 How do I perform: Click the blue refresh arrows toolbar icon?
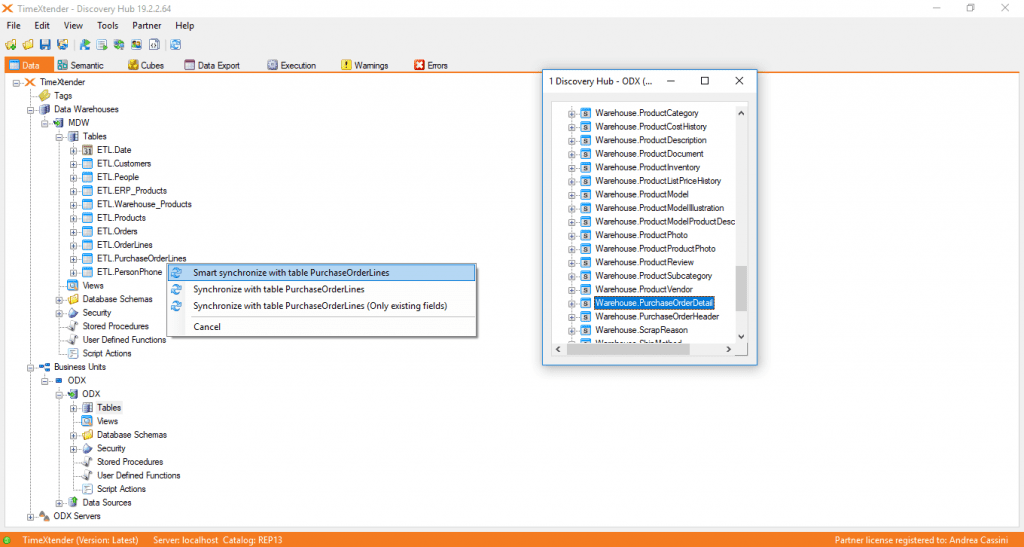176,45
